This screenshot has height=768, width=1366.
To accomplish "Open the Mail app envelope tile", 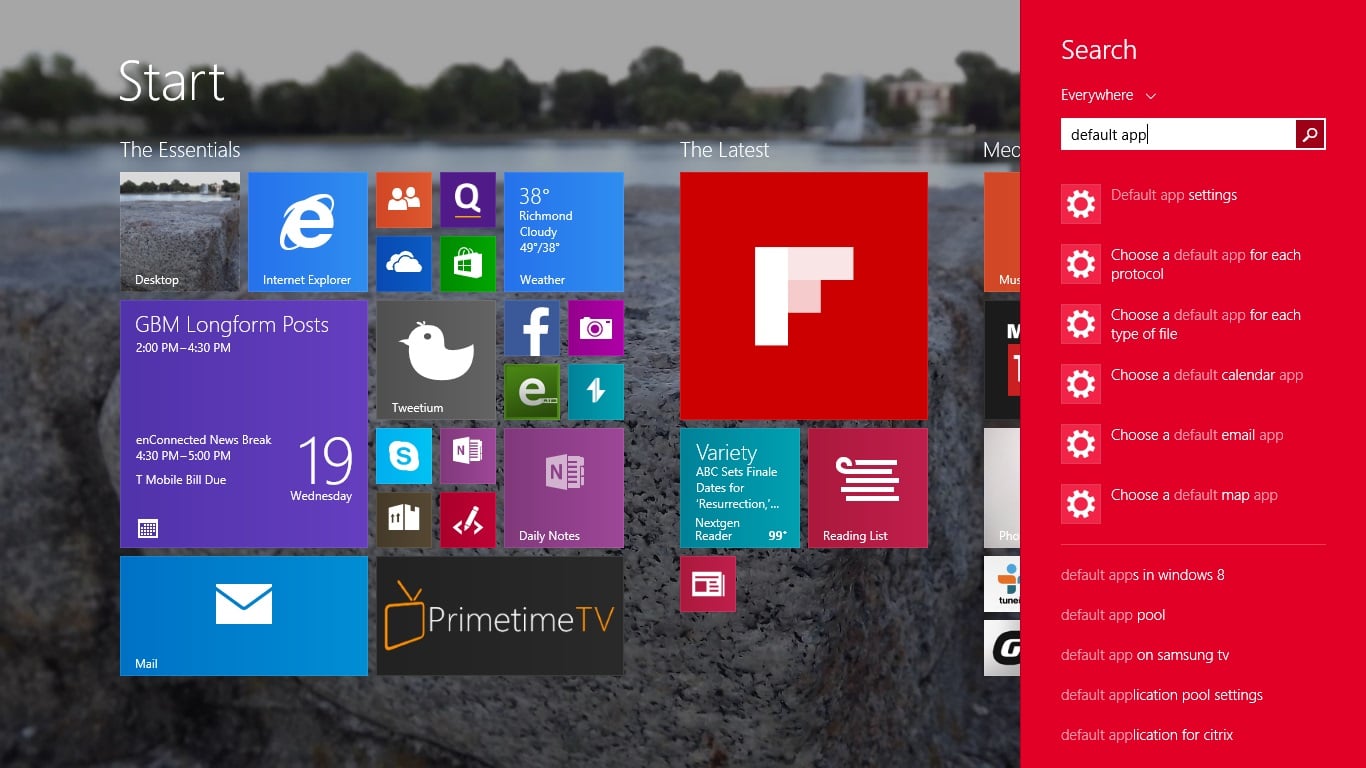I will pos(243,616).
